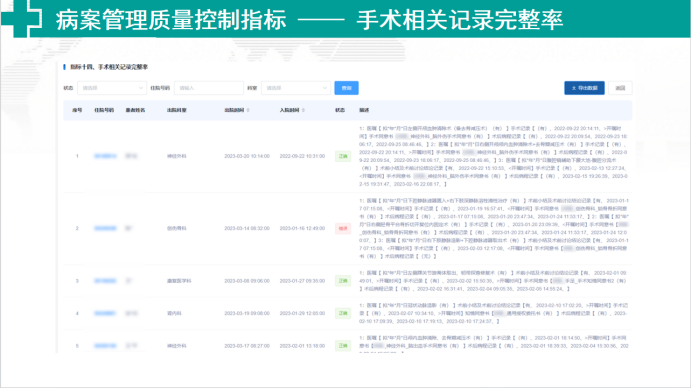Image resolution: width=692 pixels, height=389 pixels.
Task: Click the 序号 column header
Action: point(77,110)
